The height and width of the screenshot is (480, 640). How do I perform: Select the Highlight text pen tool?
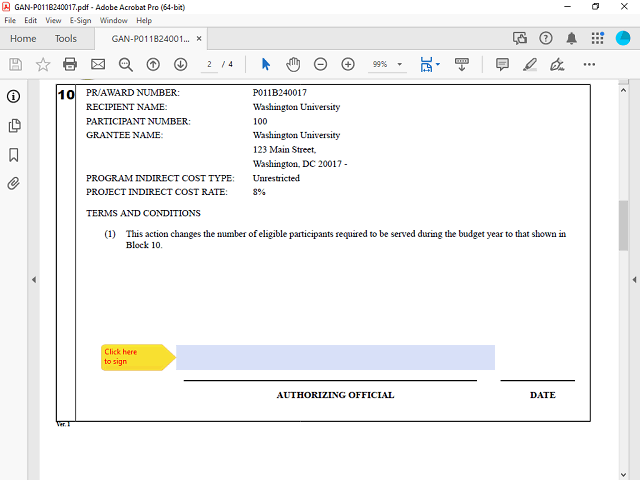pos(530,64)
